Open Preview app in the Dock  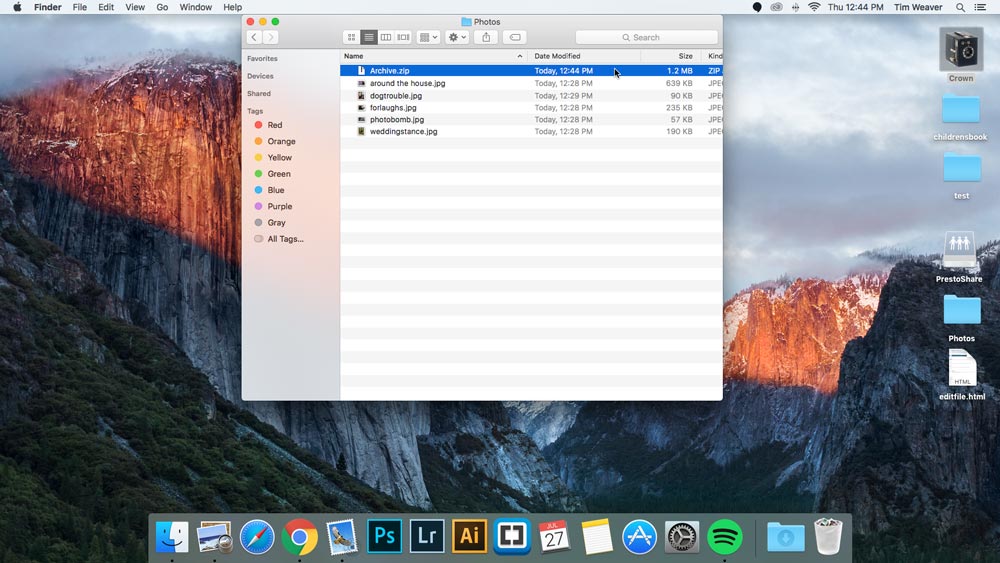[x=214, y=536]
